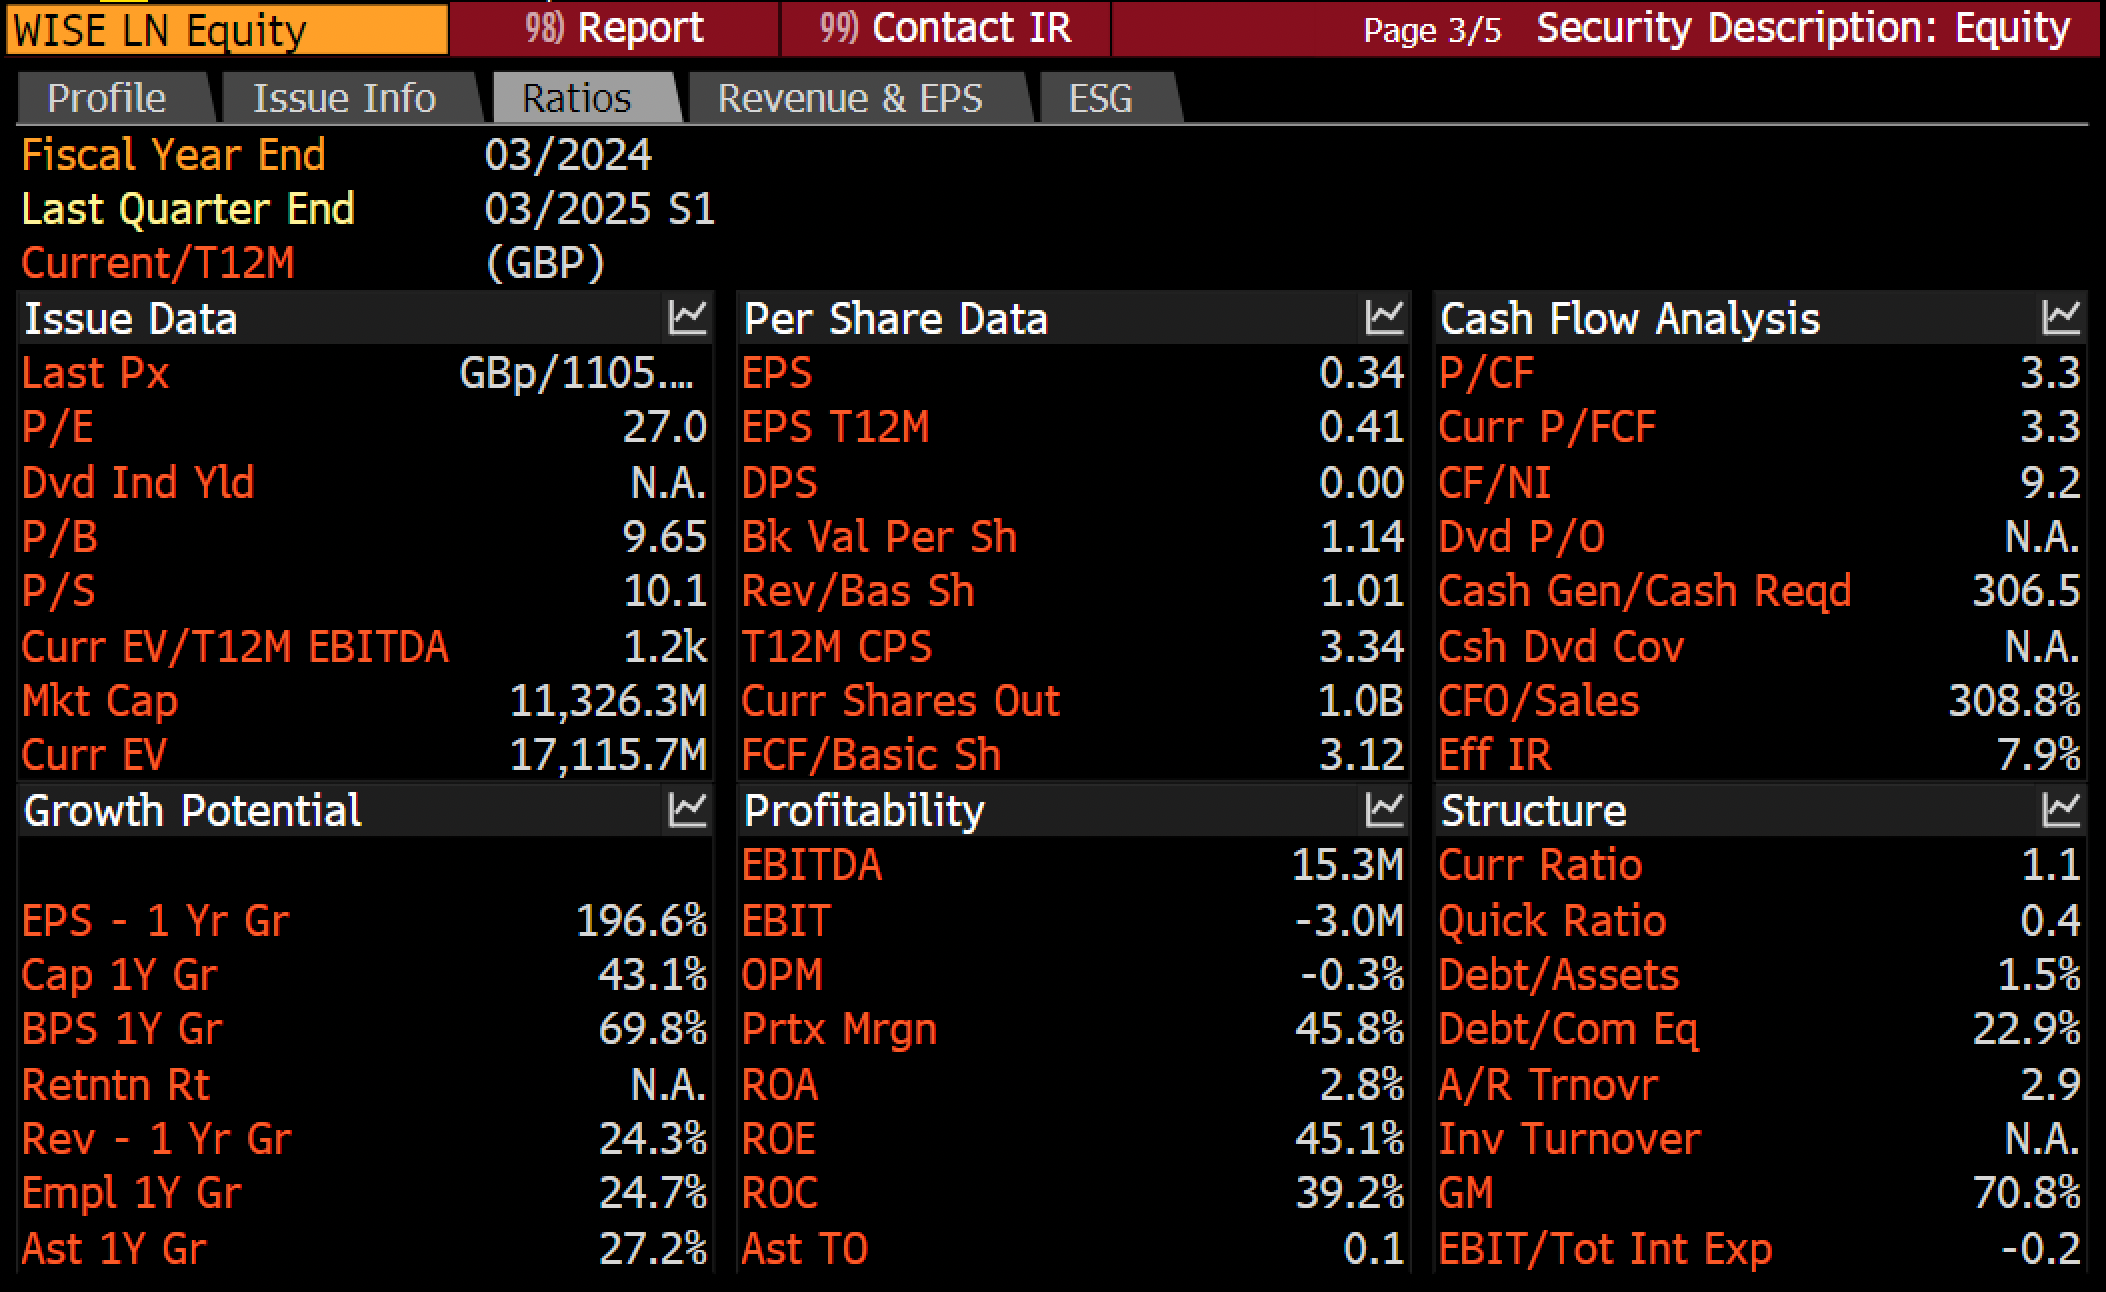
Task: Select the Mkt Cap field label
Action: pyautogui.click(x=100, y=701)
